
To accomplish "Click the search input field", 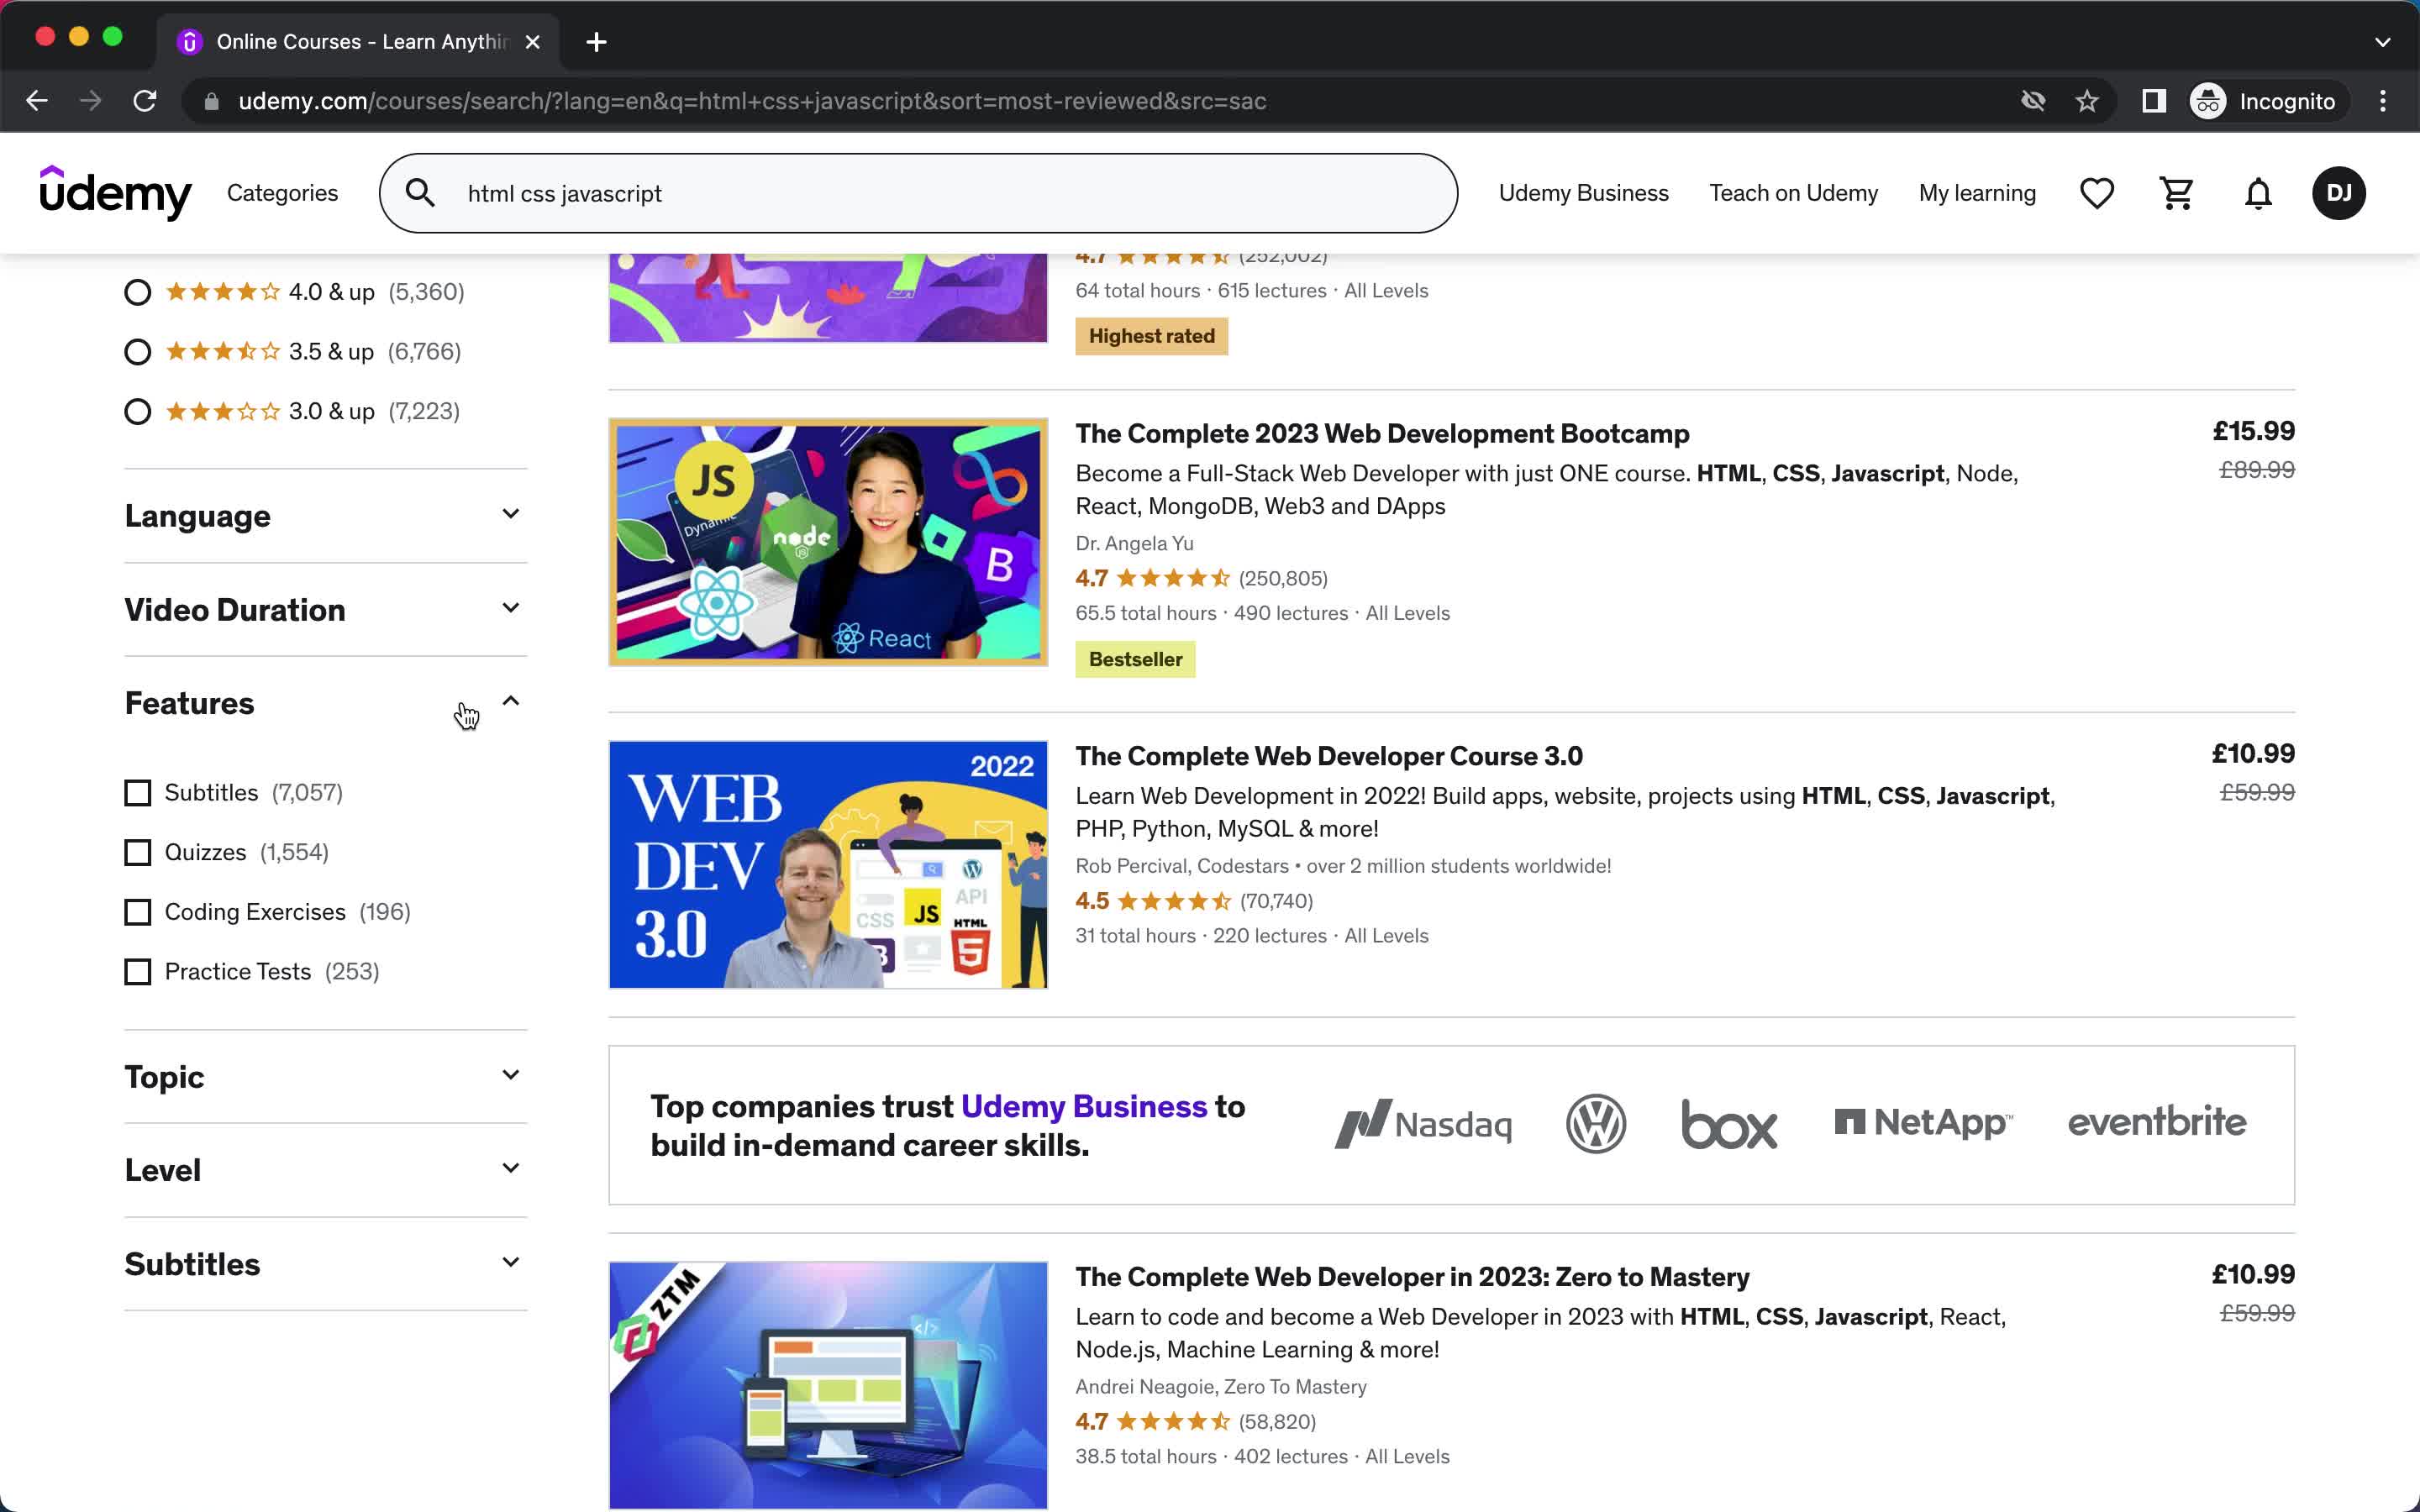I will pyautogui.click(x=918, y=193).
